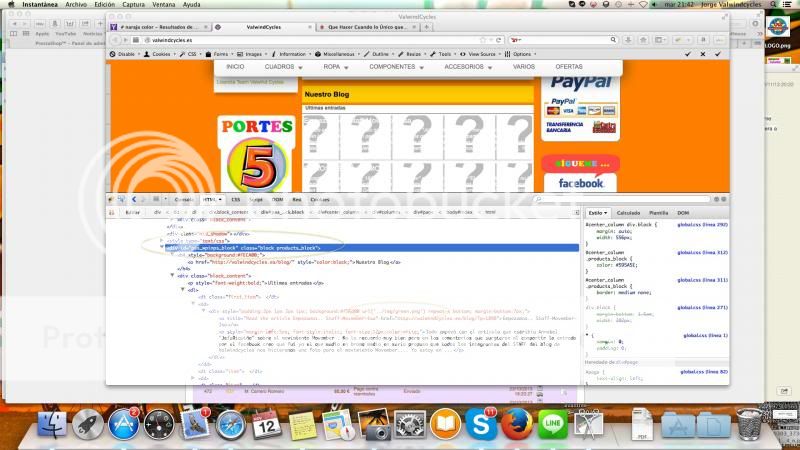The height and width of the screenshot is (450, 800).
Task: Select the Calculado side panel tab
Action: (628, 213)
